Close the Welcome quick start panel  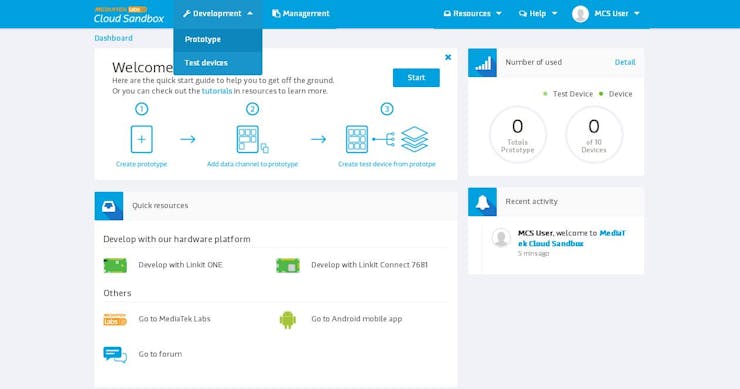tap(448, 57)
